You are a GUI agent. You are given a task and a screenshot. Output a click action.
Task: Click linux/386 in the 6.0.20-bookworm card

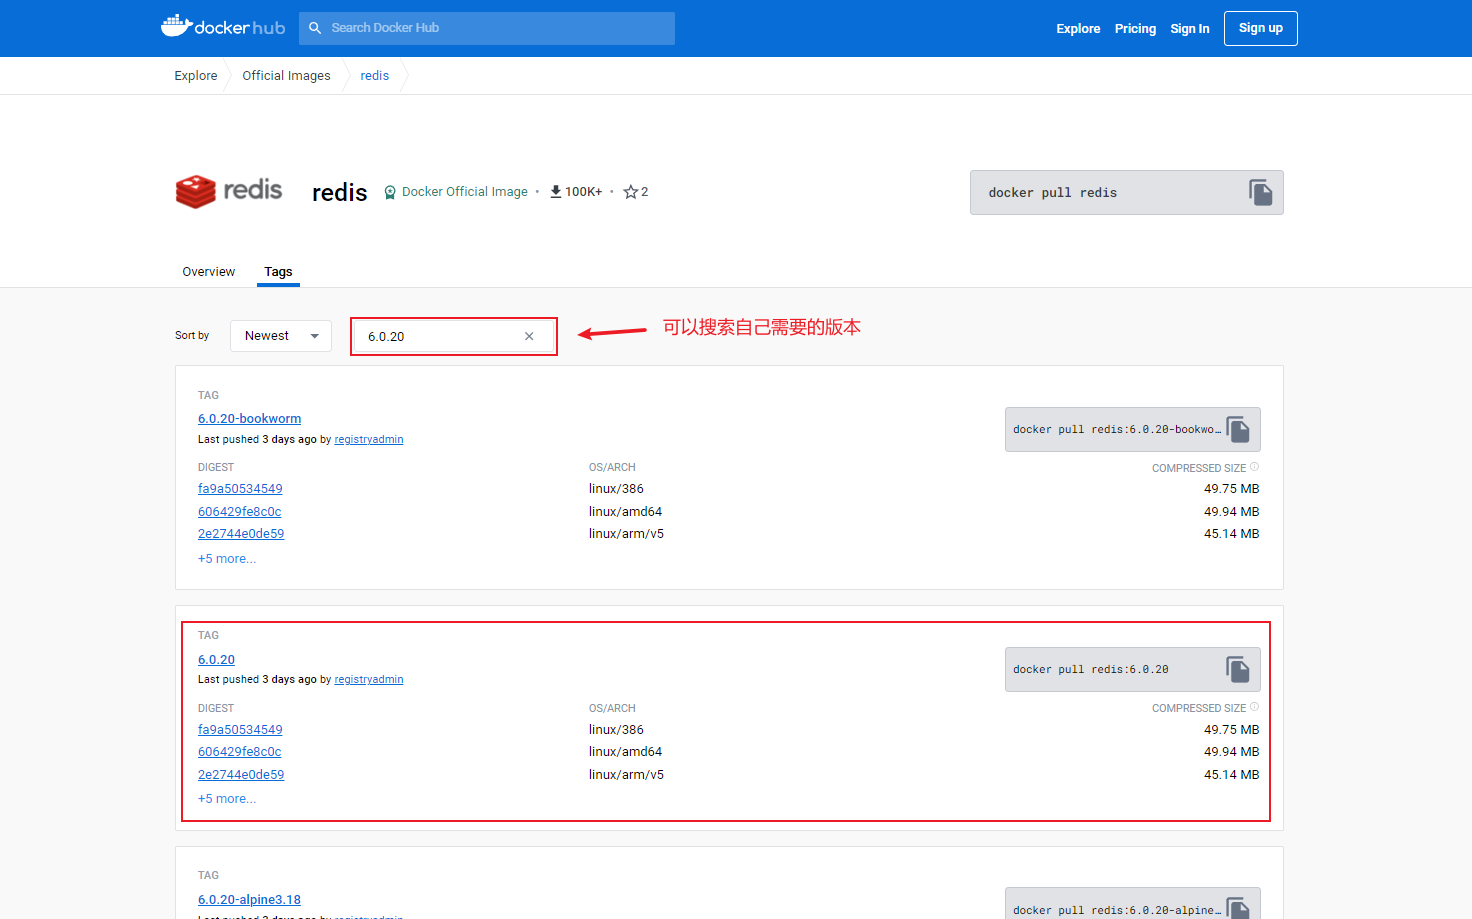pos(616,489)
